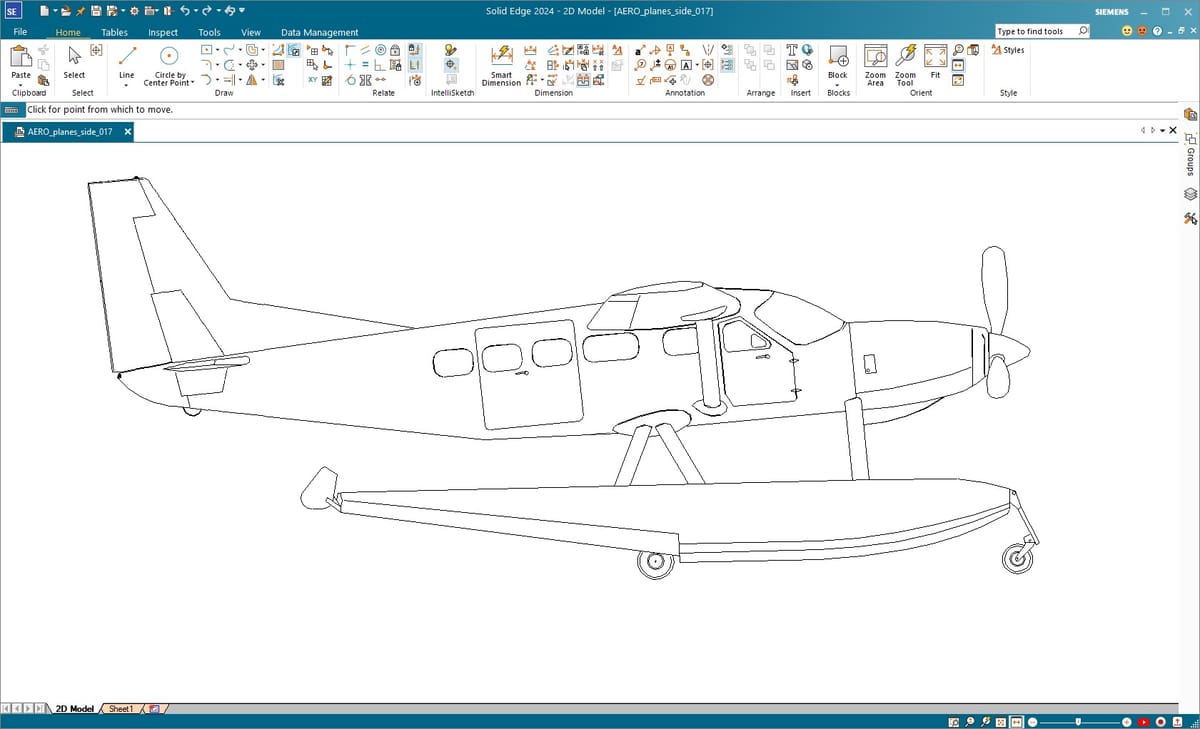The width and height of the screenshot is (1200, 729).
Task: Open the Circle by Center Point dropdown
Action: [x=193, y=83]
